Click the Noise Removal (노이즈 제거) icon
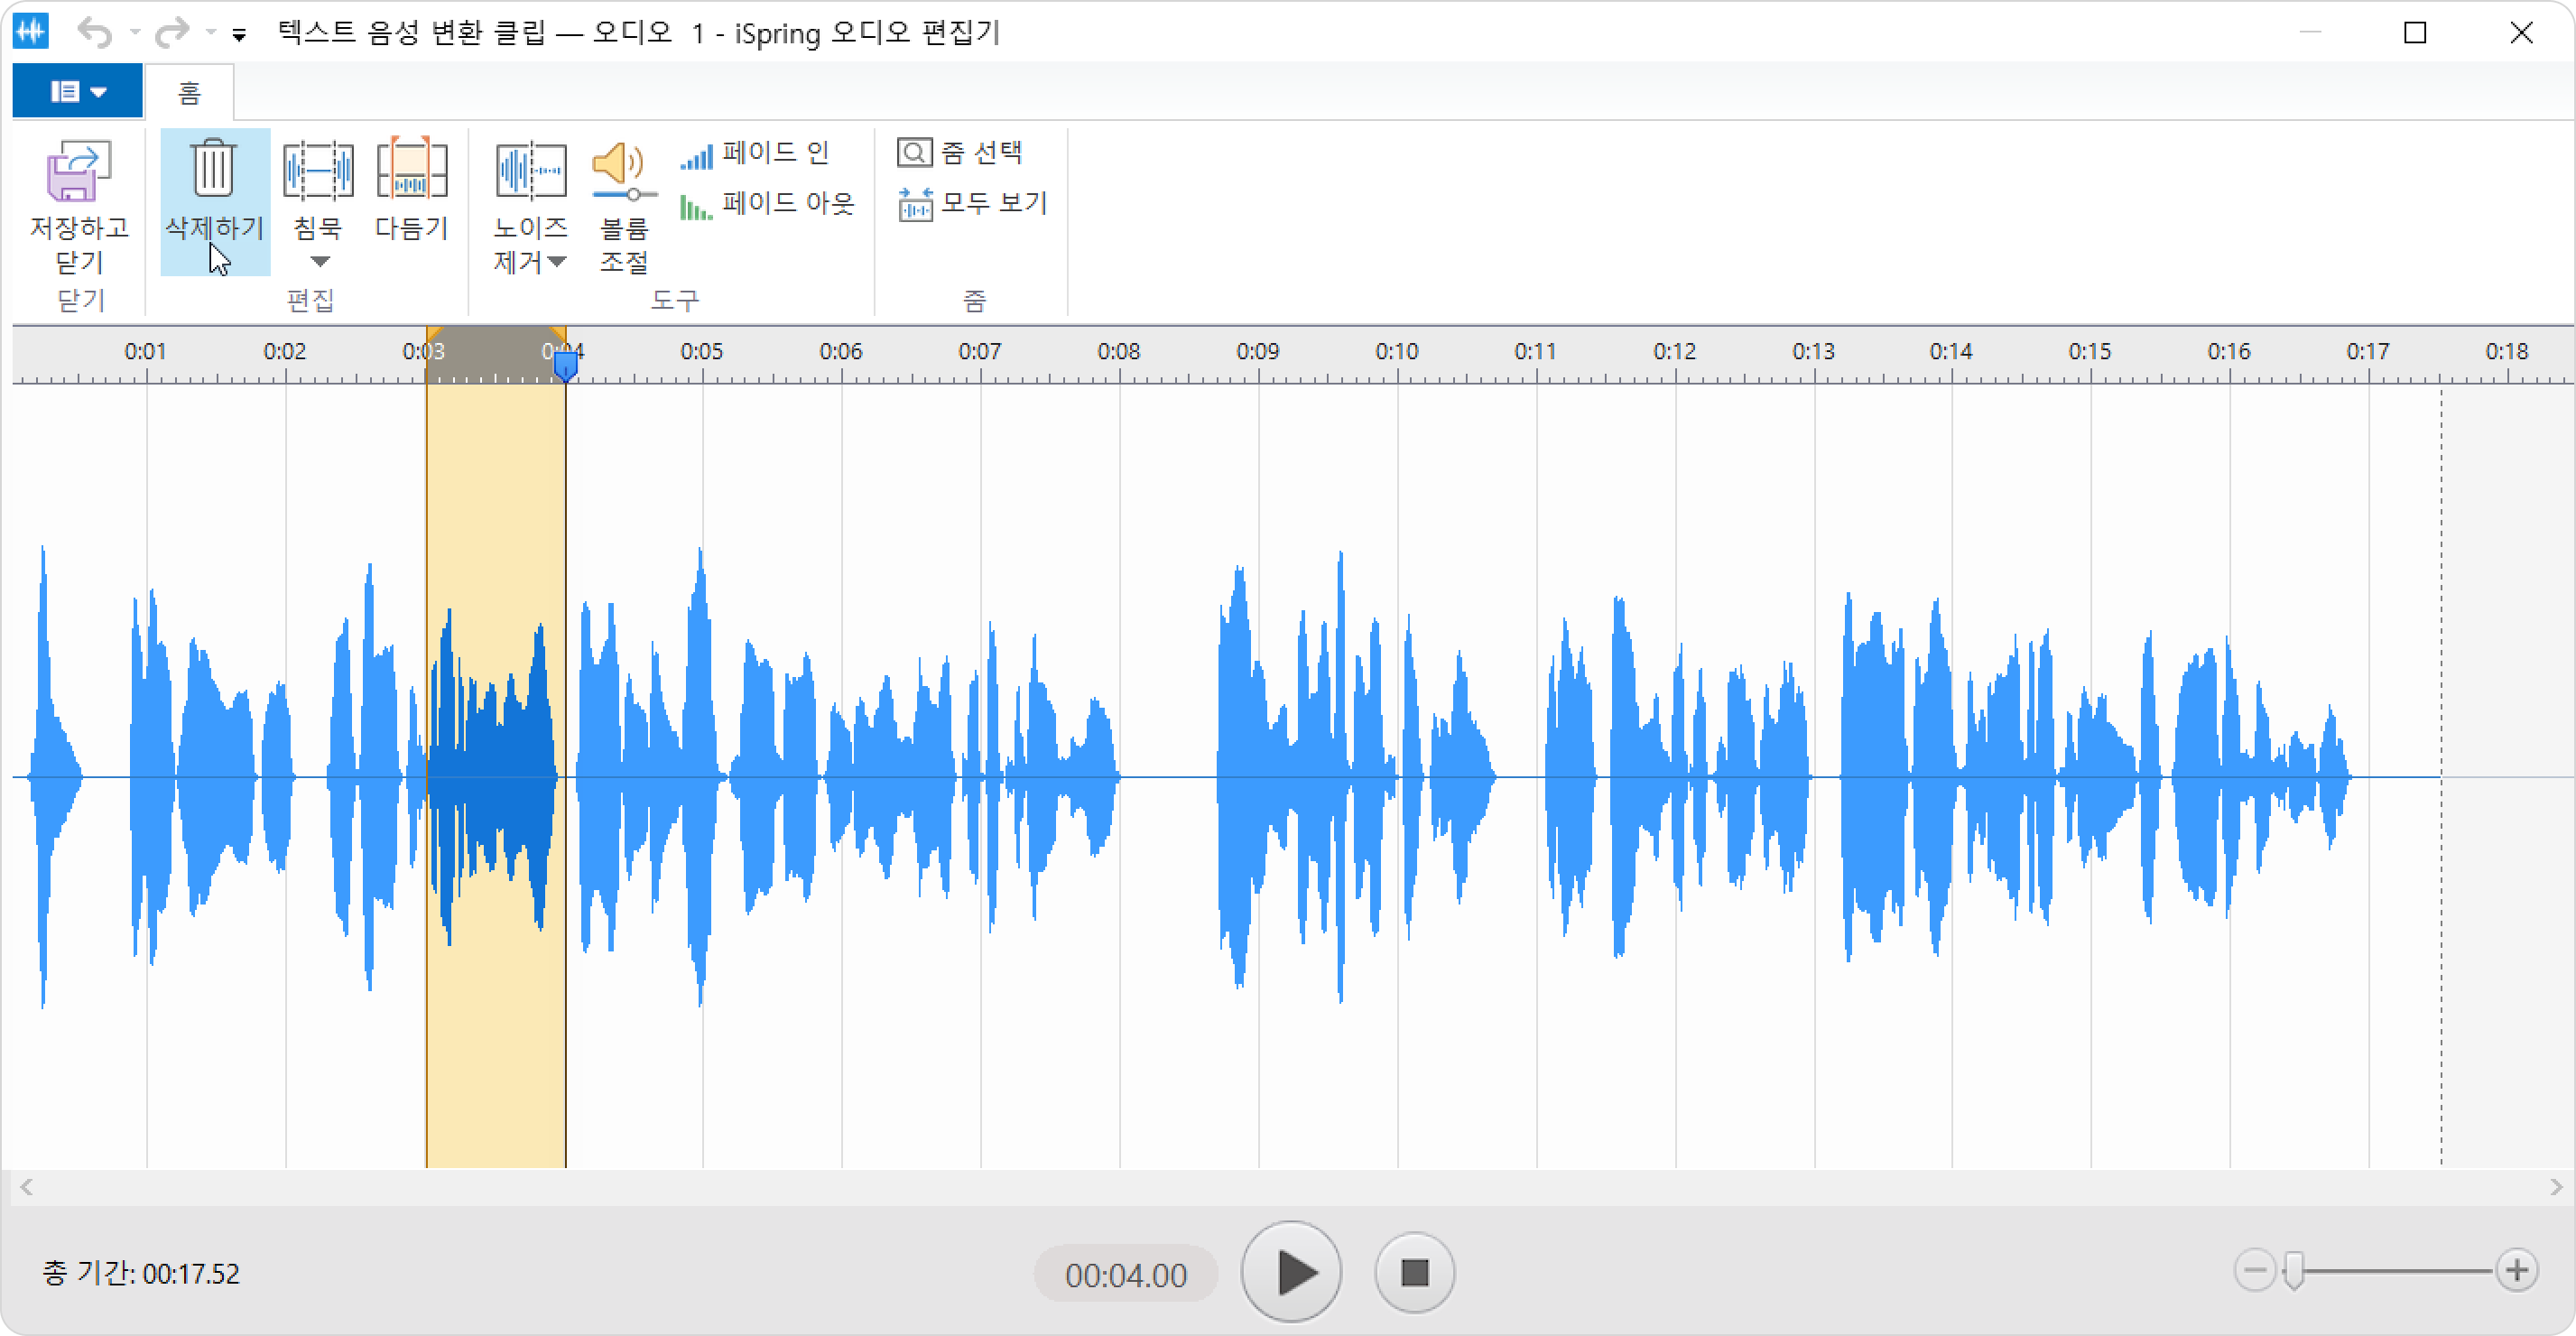This screenshot has width=2576, height=1336. coord(530,170)
